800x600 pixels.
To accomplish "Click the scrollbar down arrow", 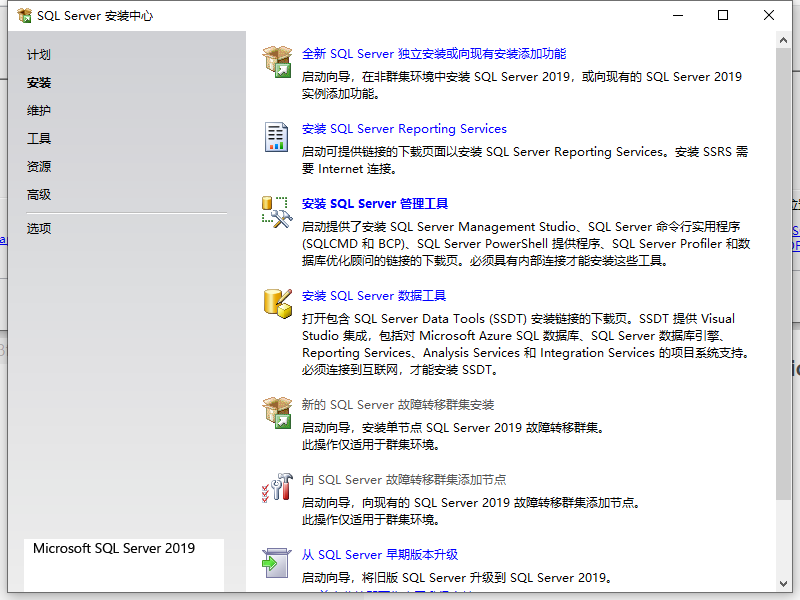I will point(783,584).
